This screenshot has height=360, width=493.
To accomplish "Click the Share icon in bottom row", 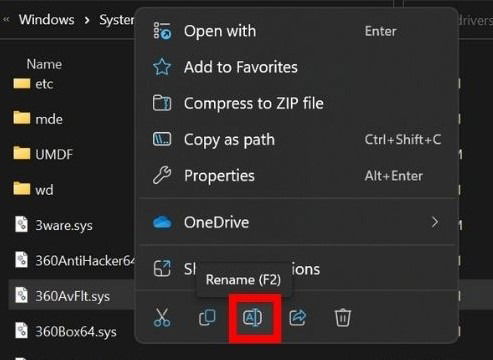I will [298, 318].
